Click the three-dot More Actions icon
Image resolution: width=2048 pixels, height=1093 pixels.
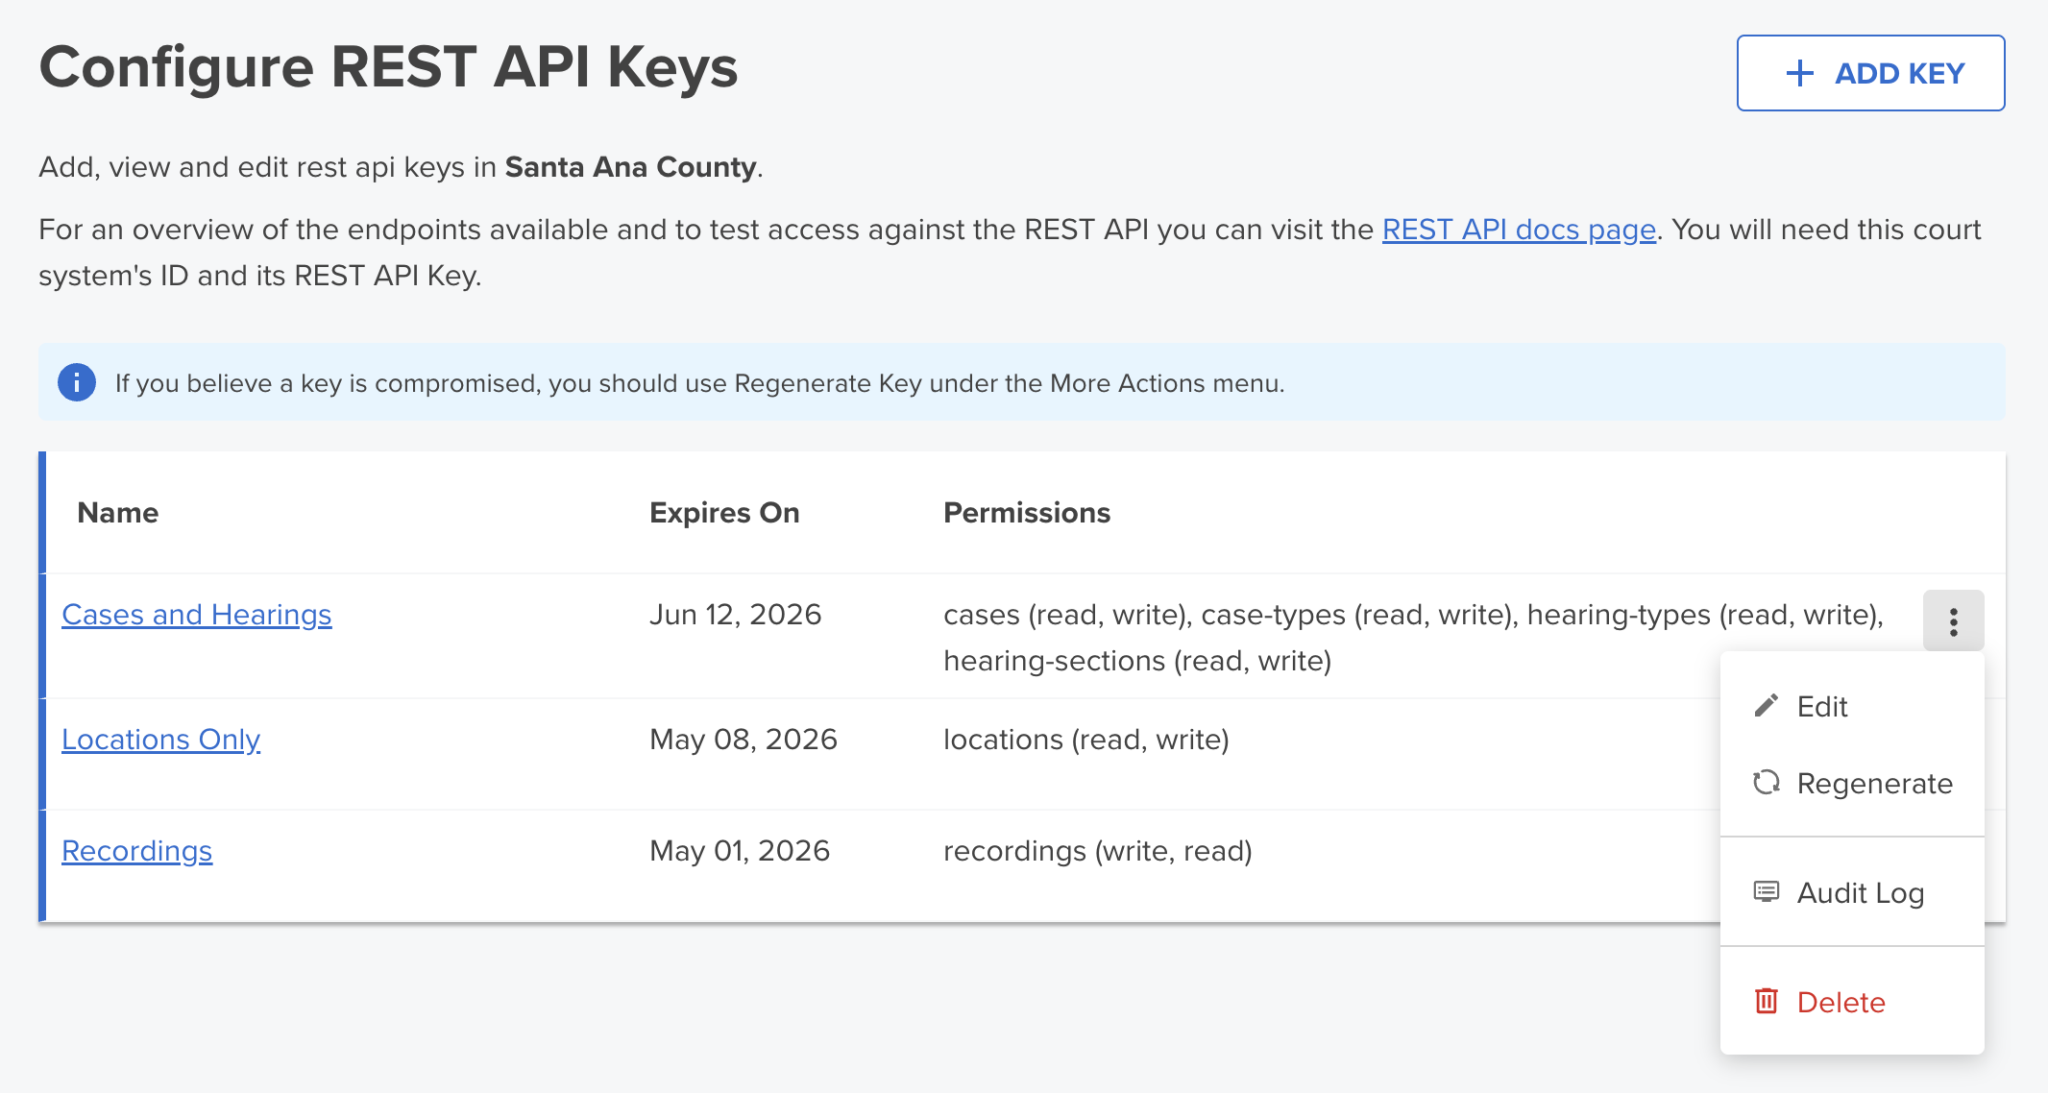coord(1953,621)
